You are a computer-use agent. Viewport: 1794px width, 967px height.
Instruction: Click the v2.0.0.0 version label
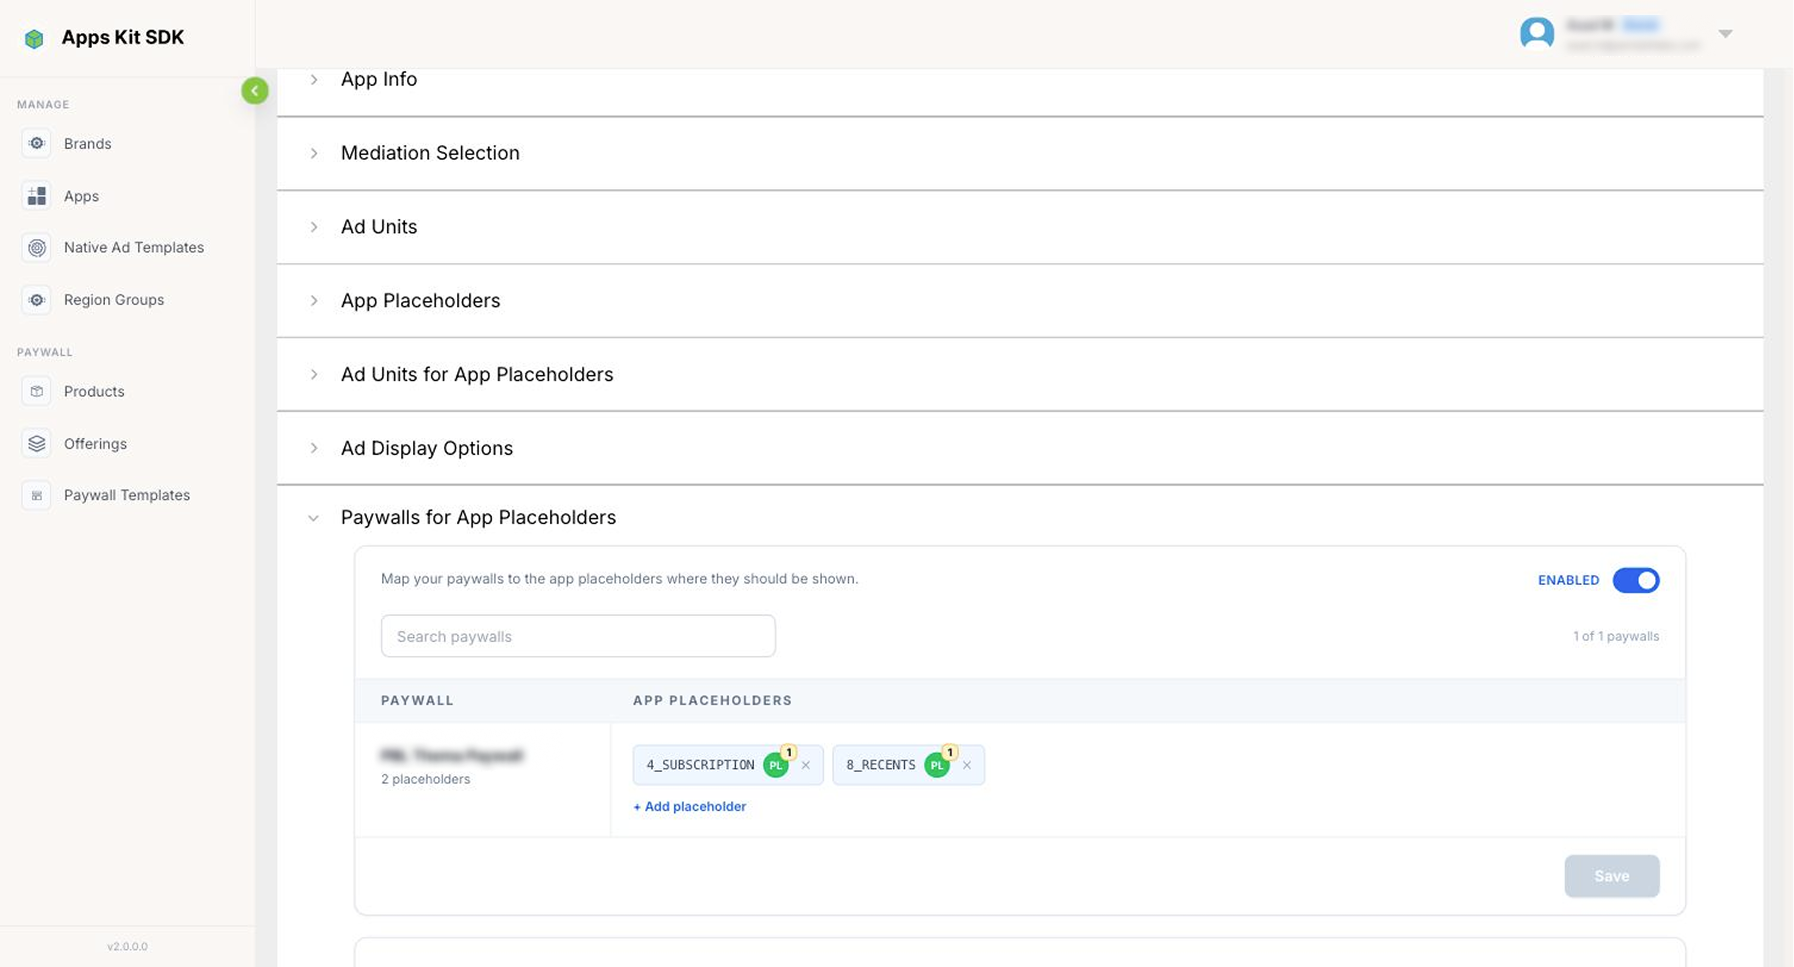(127, 947)
